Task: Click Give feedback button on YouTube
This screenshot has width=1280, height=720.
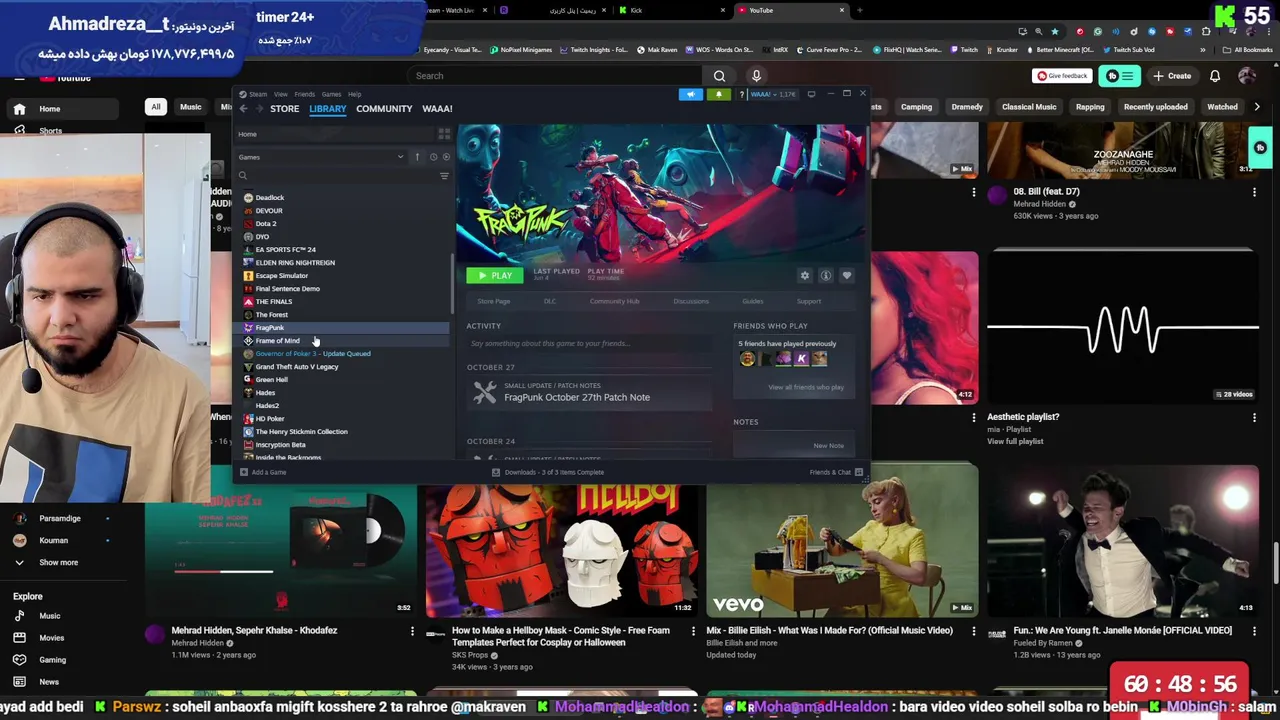Action: [x=1062, y=76]
